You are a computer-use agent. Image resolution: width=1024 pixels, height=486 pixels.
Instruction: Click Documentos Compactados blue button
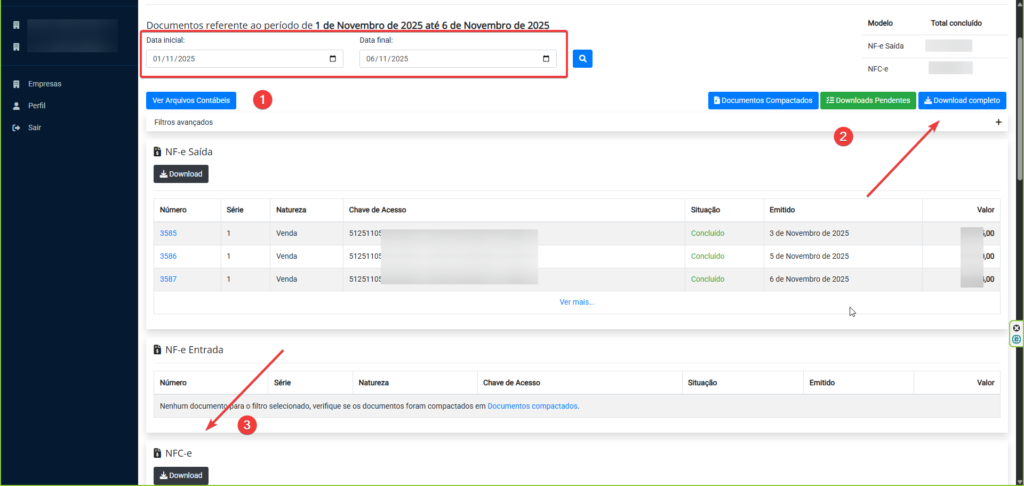762,101
